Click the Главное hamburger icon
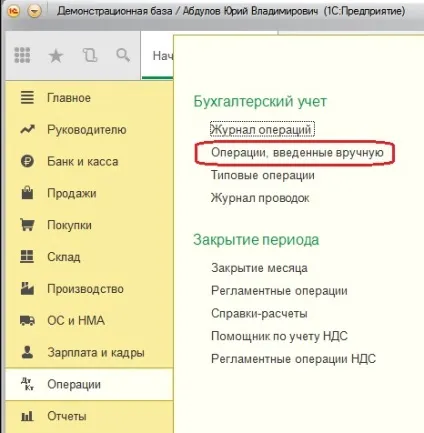This screenshot has height=433, width=424. pyautogui.click(x=27, y=98)
